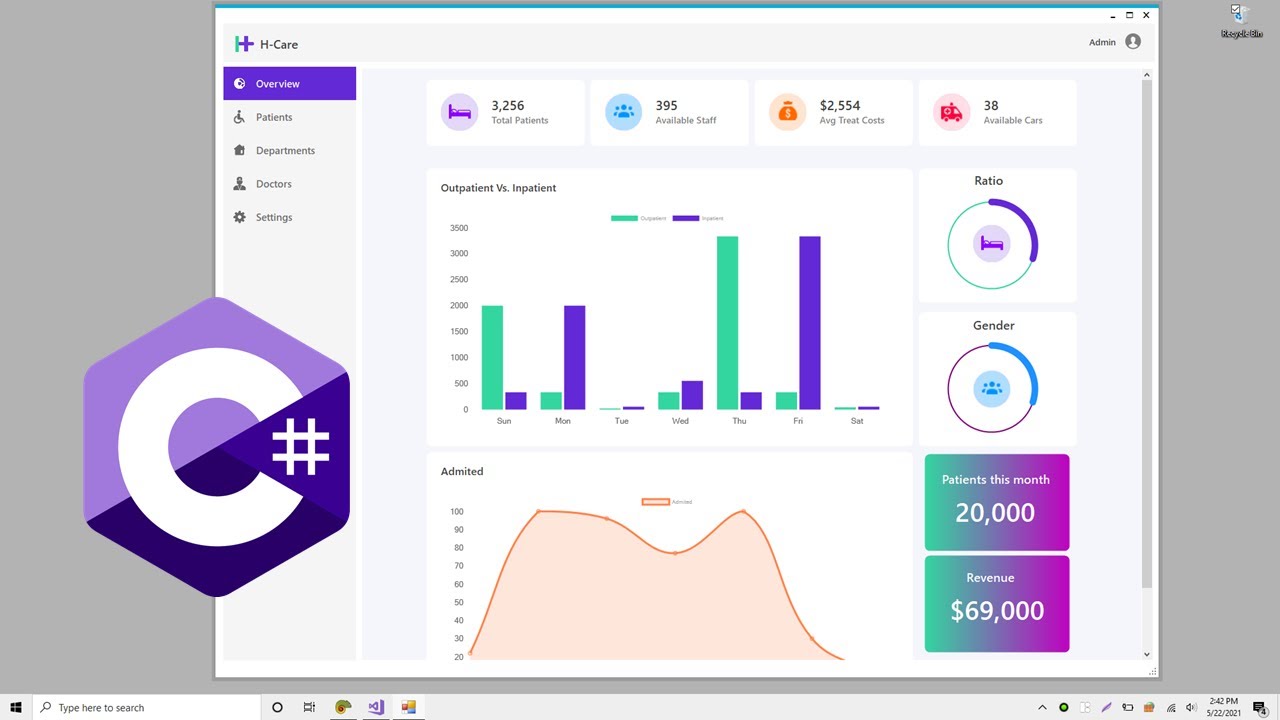Open Visual Studio from the taskbar

pyautogui.click(x=376, y=707)
